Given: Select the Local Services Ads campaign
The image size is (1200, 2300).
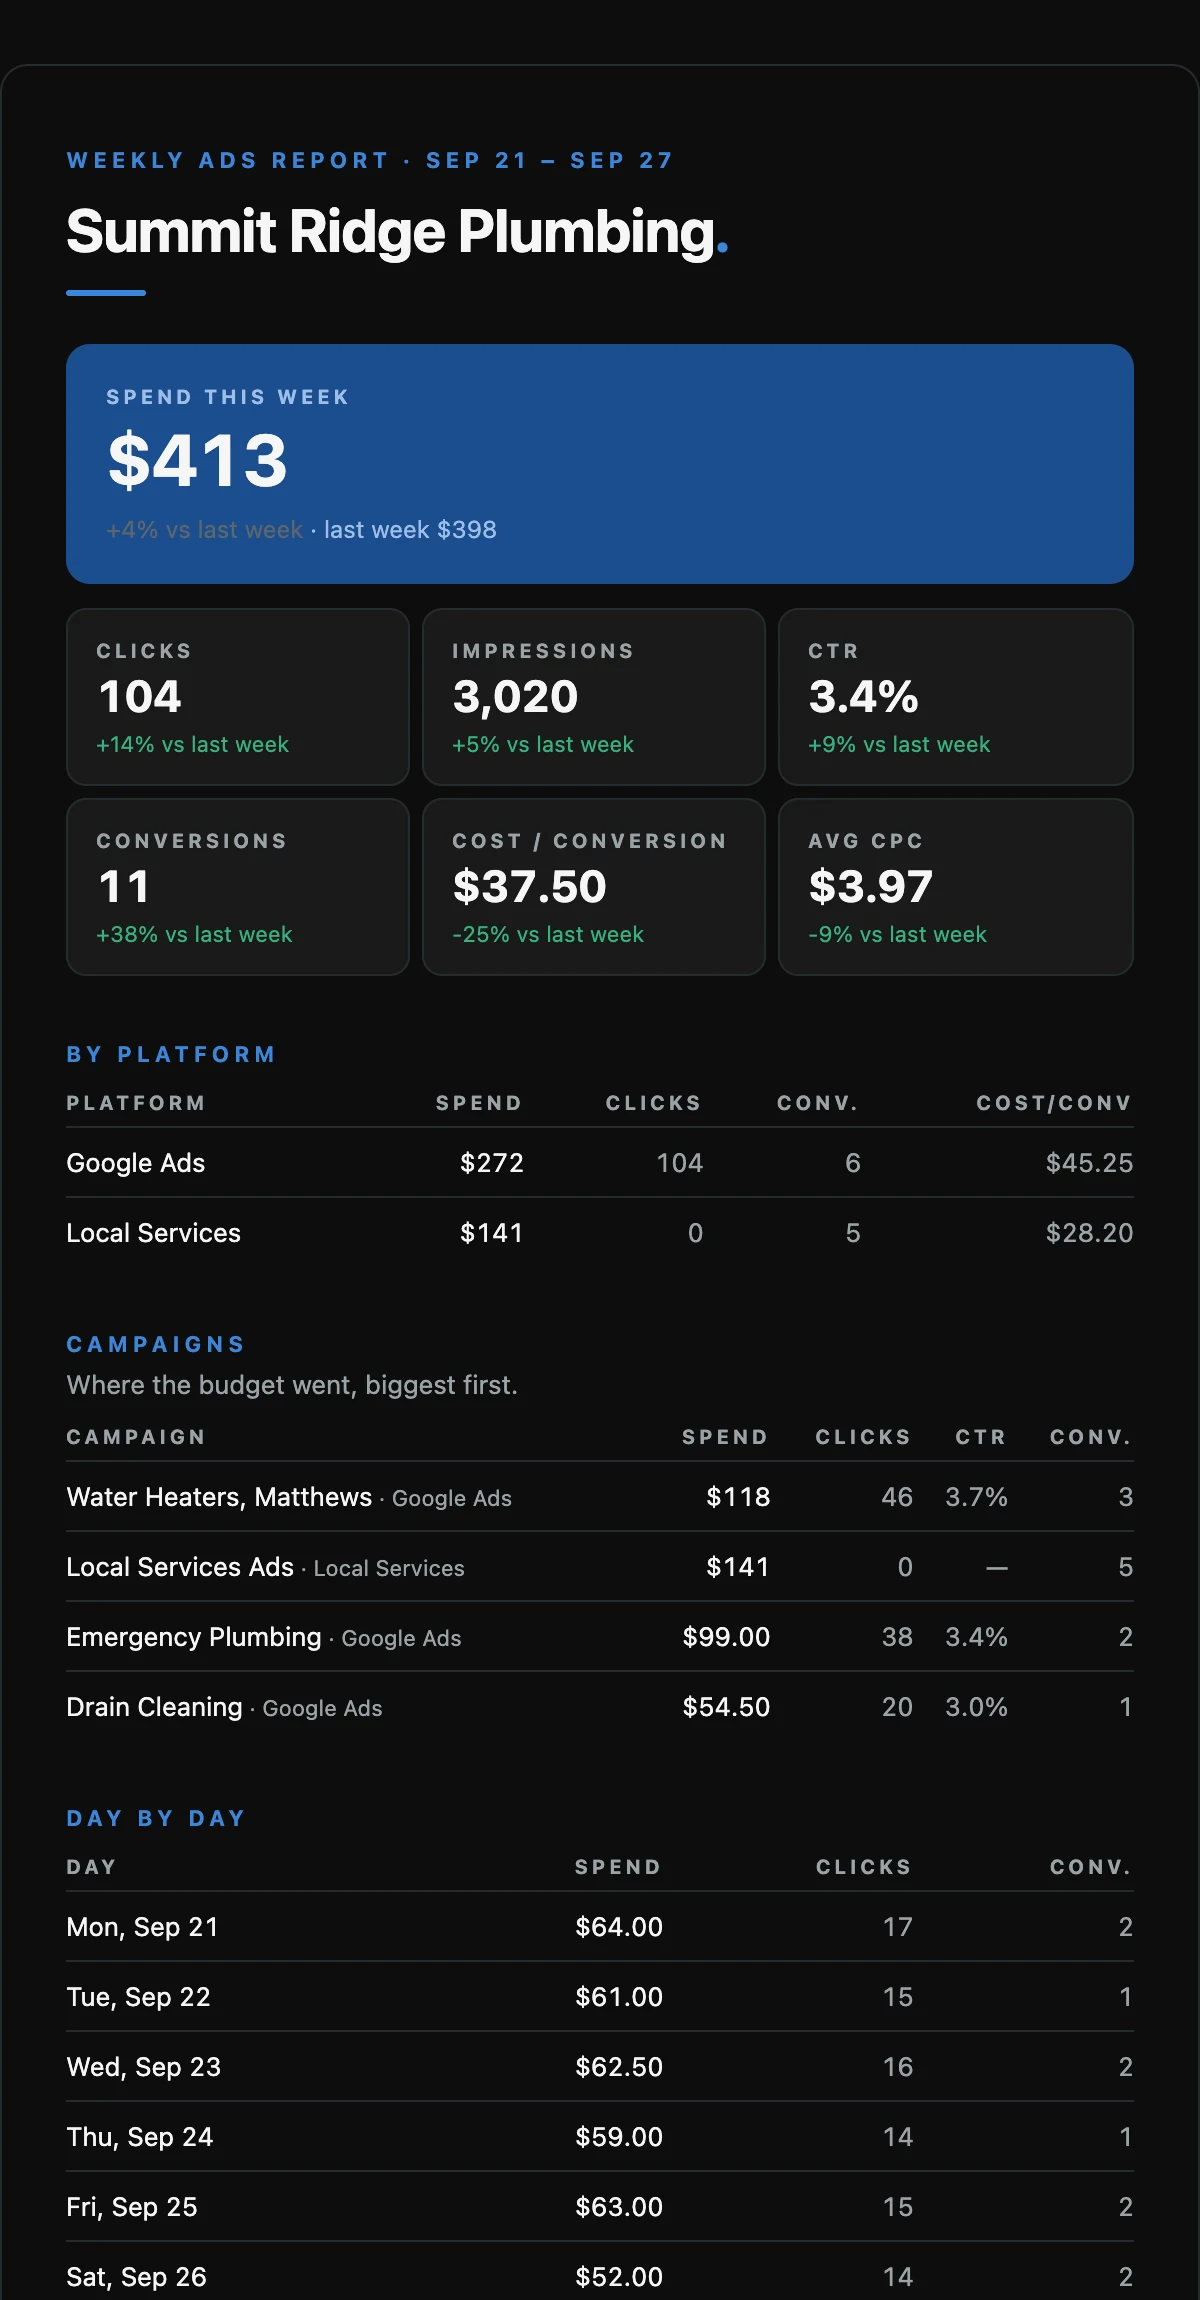Looking at the screenshot, I should tap(180, 1567).
